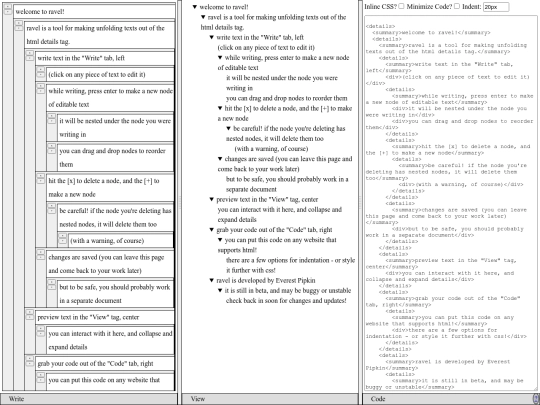Add a node below 'ravel is a tool' with [+]

(x=19, y=28)
